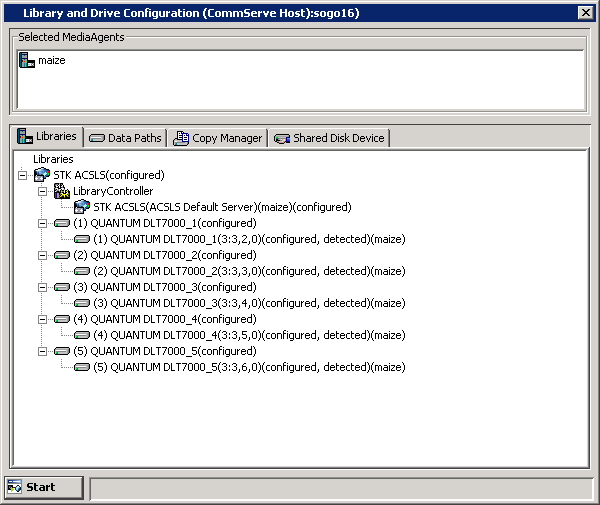Select the (5) QUANTUM DLT7000_5(configured) row
Viewport: 600px width, 505px height.
click(165, 351)
